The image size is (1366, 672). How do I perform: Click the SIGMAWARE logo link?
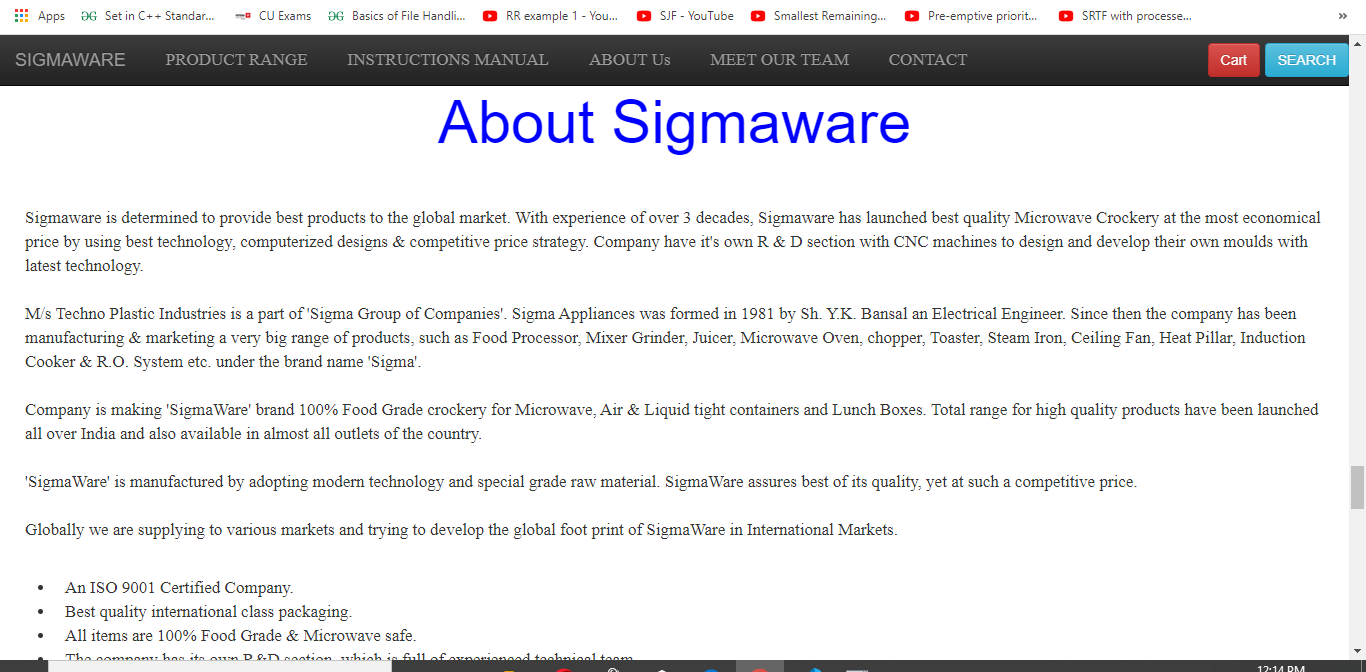click(x=70, y=60)
